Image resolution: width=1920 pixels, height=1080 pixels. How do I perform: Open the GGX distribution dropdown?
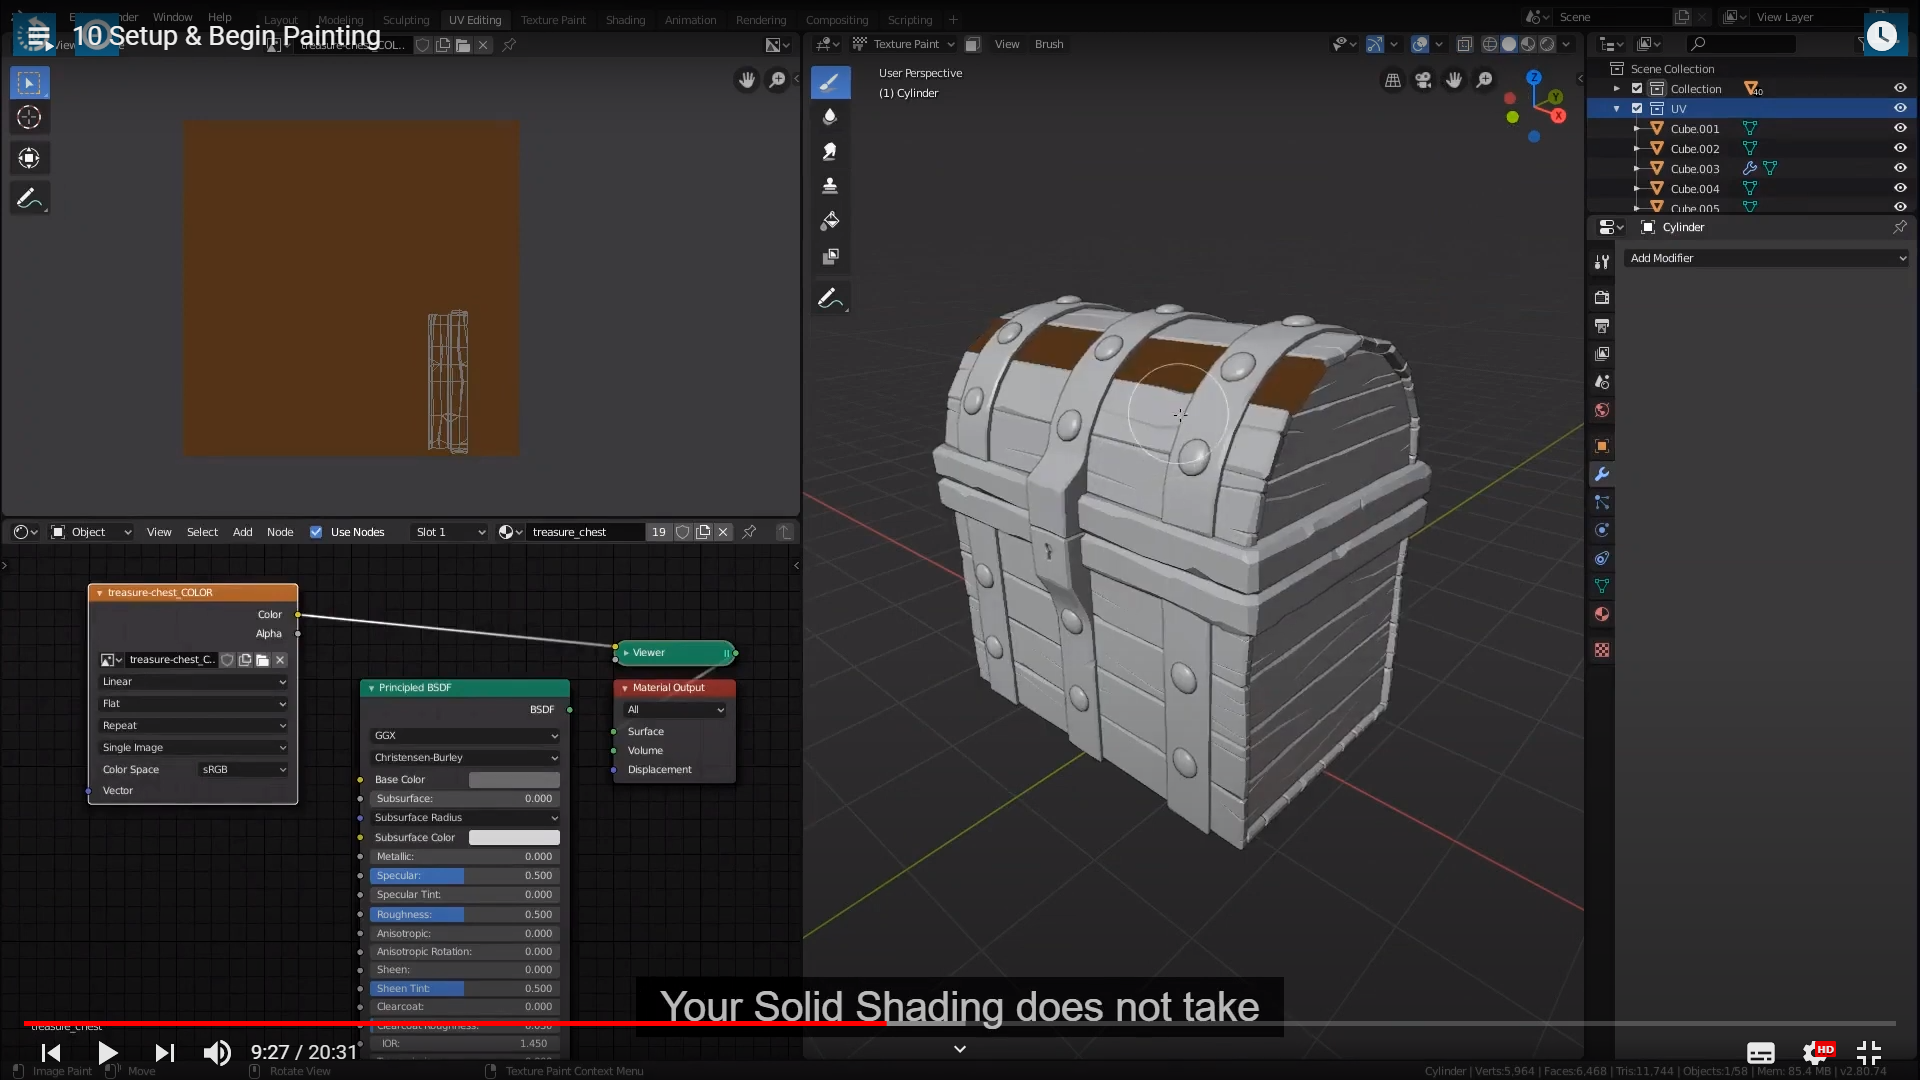coord(465,735)
